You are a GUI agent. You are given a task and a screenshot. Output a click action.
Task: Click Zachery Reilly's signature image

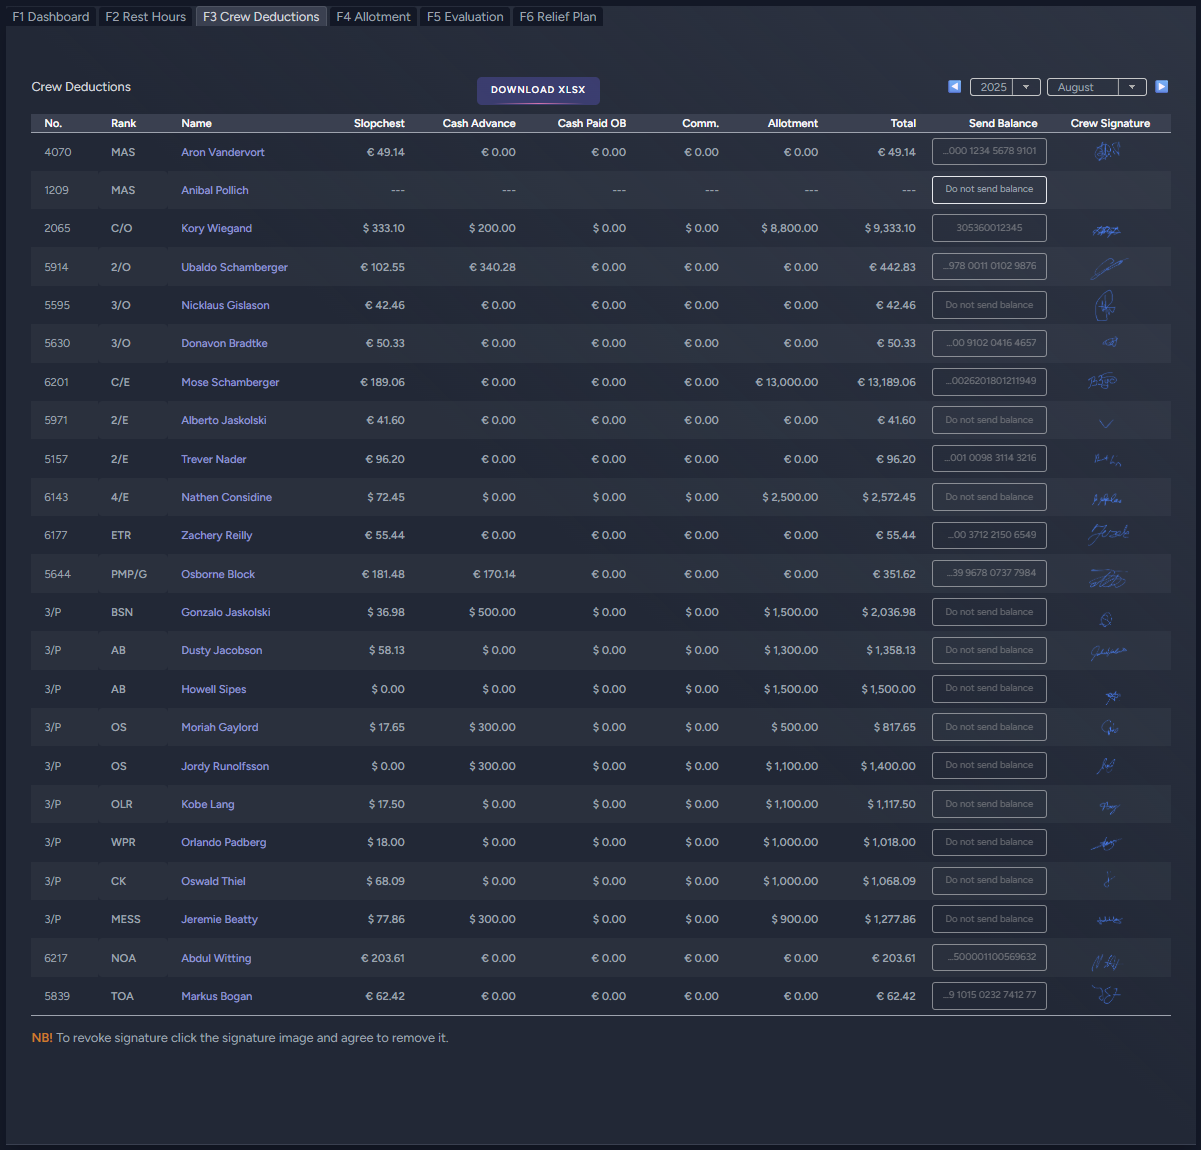1107,535
